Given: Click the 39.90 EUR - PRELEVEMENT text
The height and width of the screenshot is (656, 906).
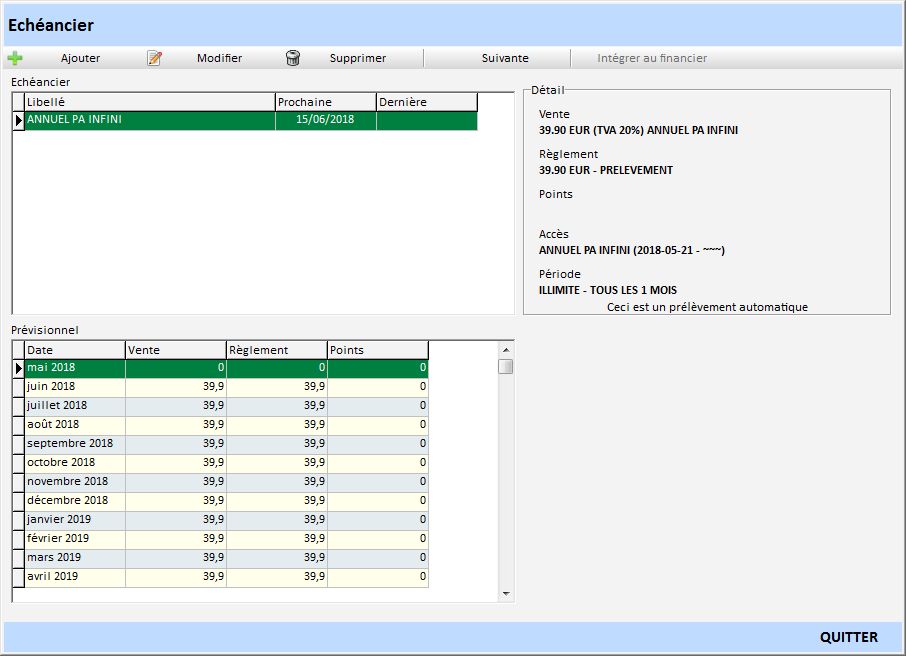Looking at the screenshot, I should click(606, 171).
